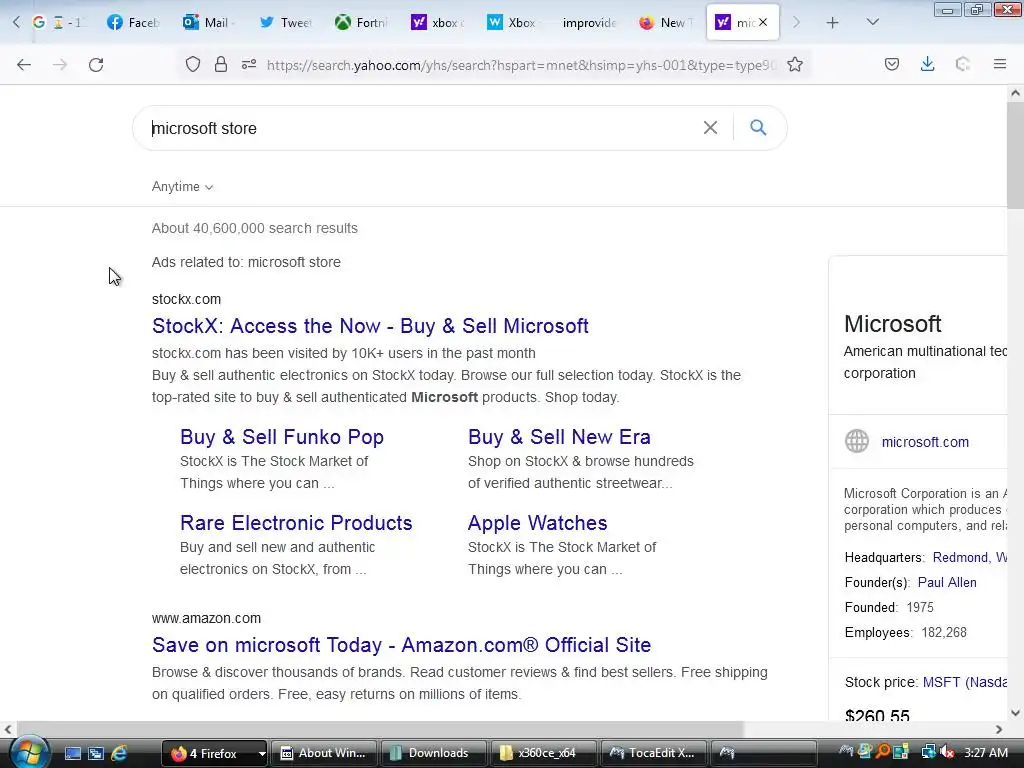
Task: Switch to x360ce_x64 folder taskbar button
Action: point(543,753)
